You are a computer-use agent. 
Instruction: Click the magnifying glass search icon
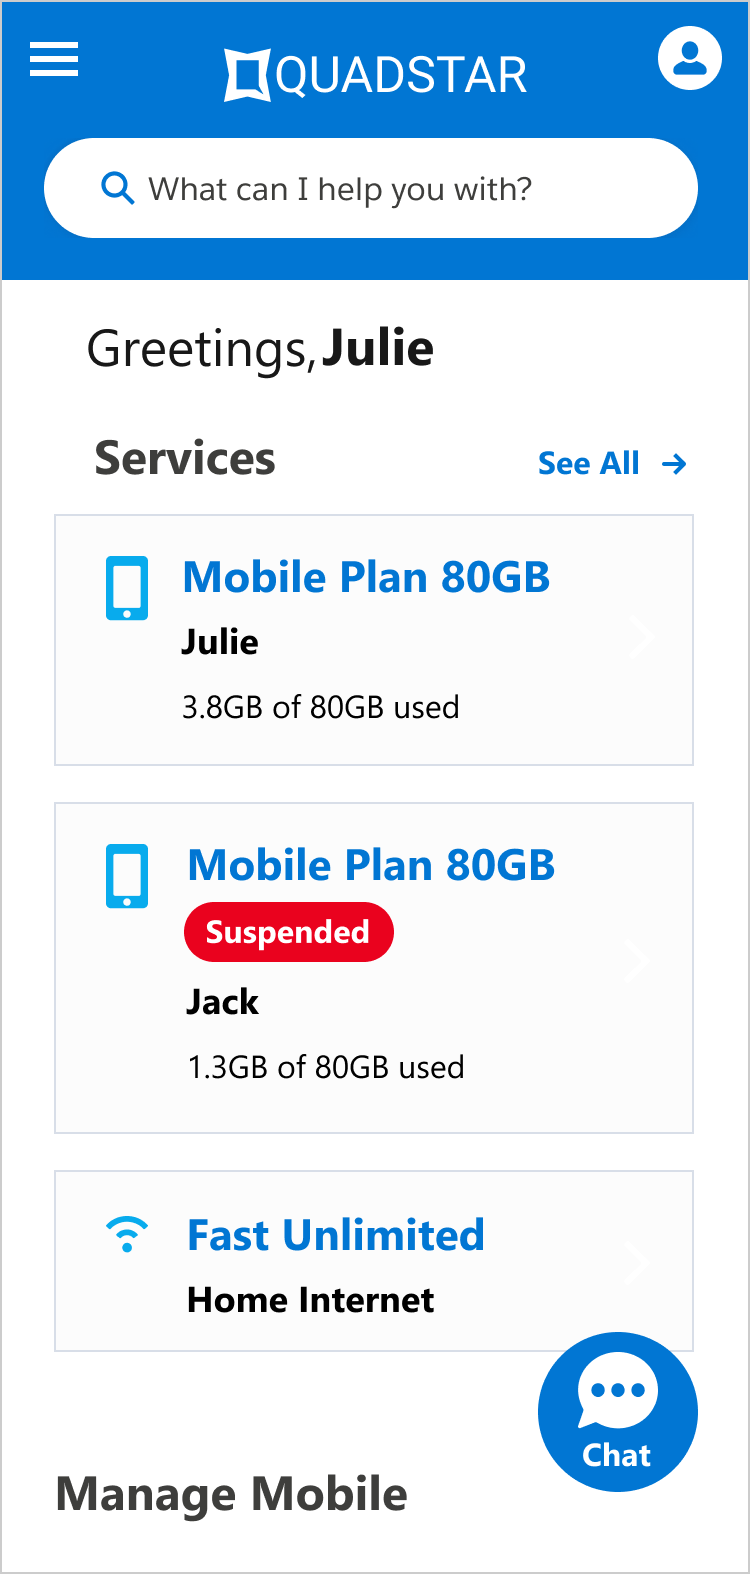click(118, 188)
